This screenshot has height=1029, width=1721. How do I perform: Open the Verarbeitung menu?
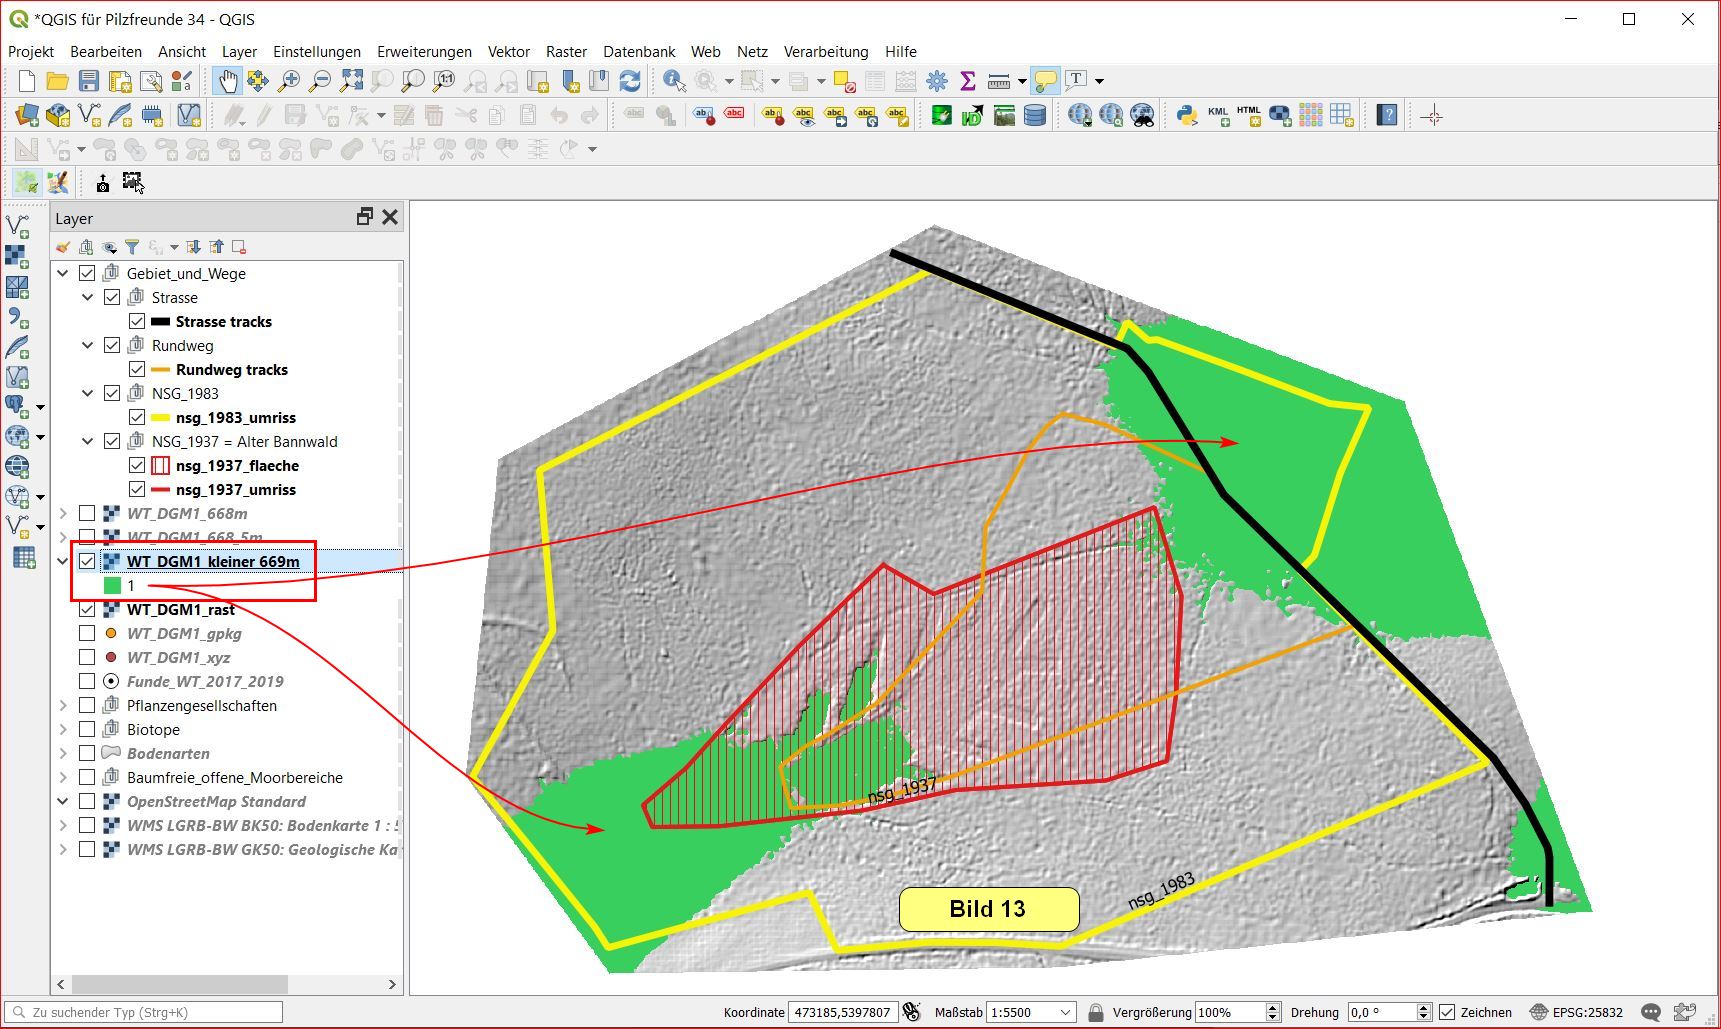click(x=825, y=52)
